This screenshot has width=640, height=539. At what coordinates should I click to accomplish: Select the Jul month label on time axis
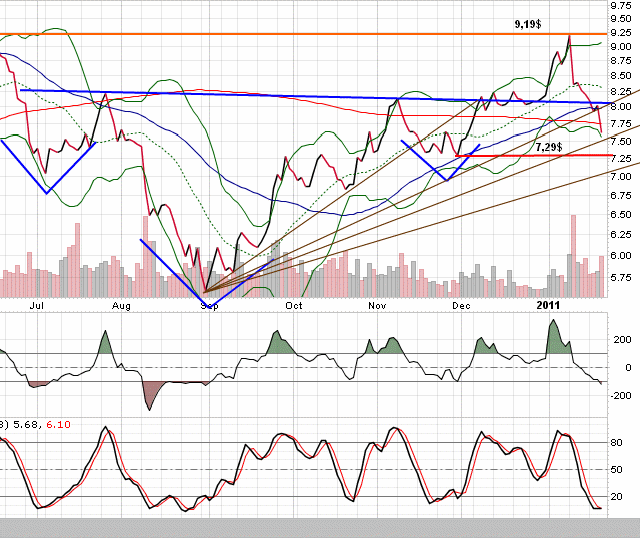pos(37,304)
